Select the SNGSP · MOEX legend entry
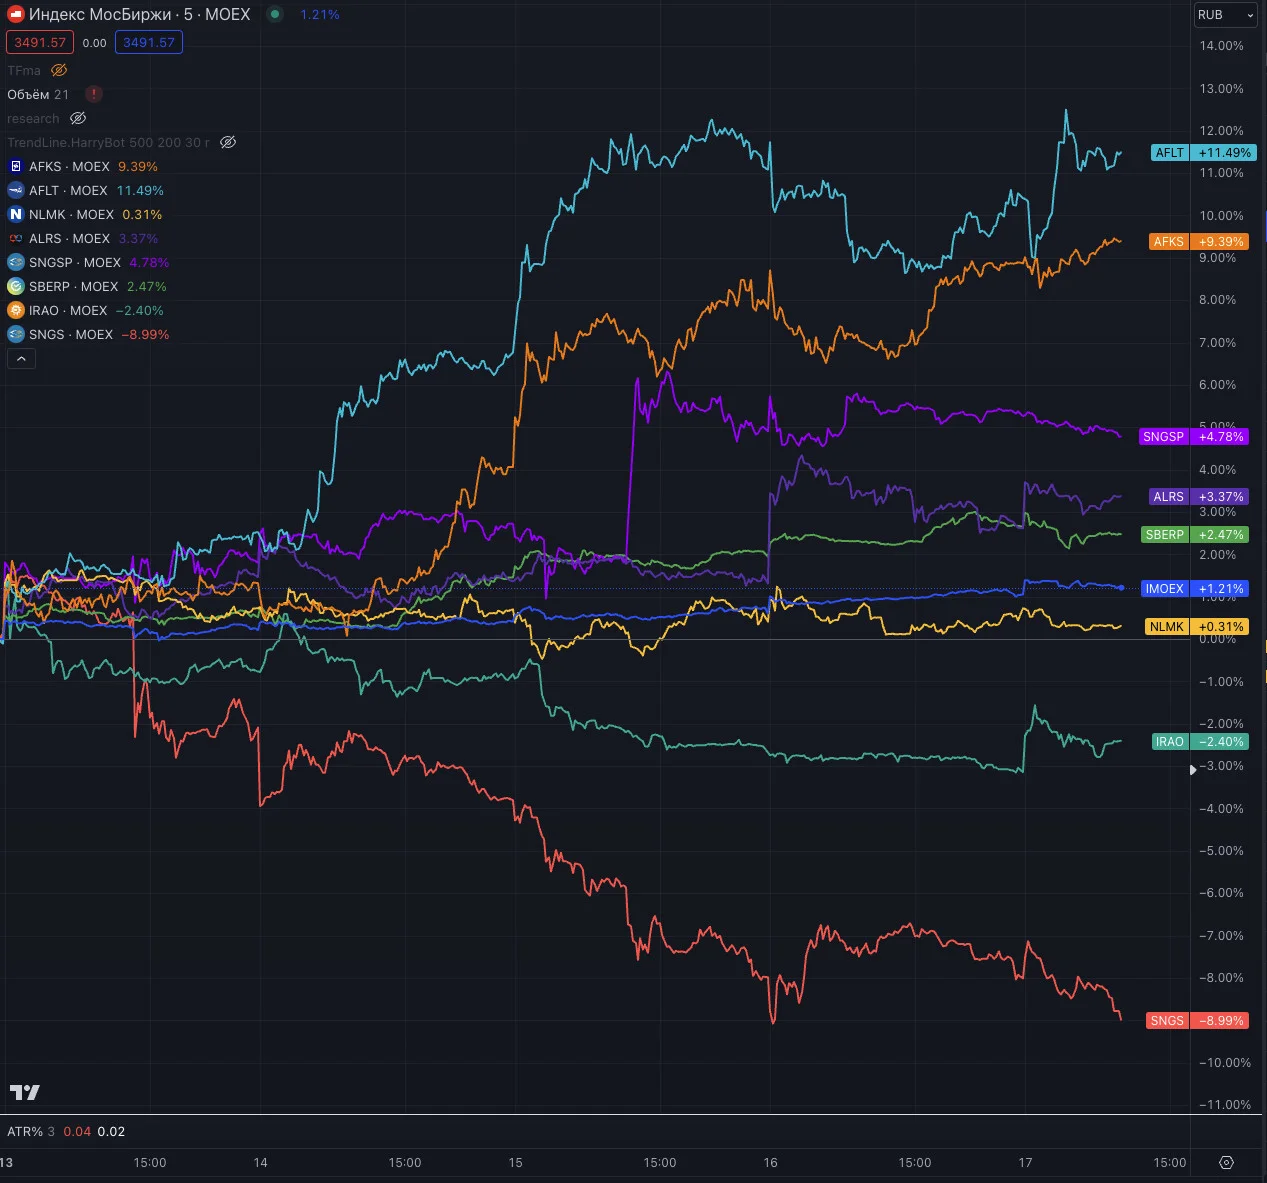This screenshot has height=1183, width=1267. click(75, 262)
